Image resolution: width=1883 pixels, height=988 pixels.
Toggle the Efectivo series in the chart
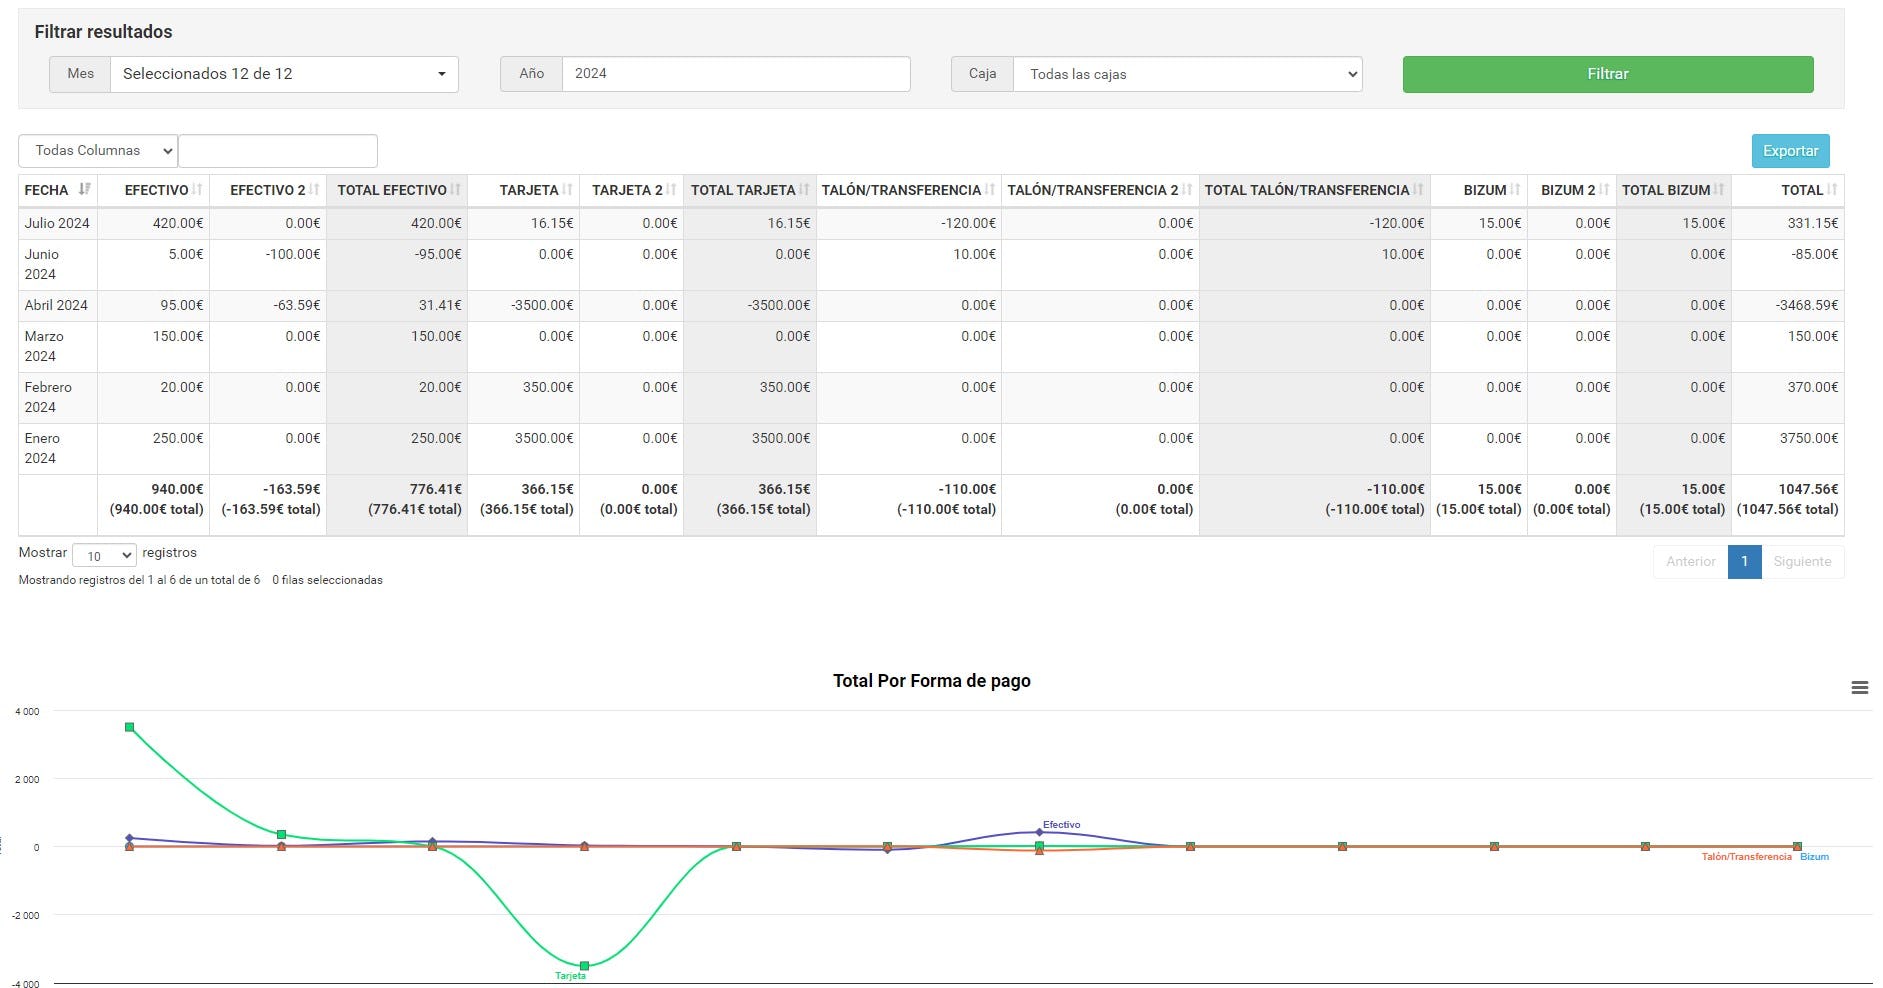tap(1061, 825)
